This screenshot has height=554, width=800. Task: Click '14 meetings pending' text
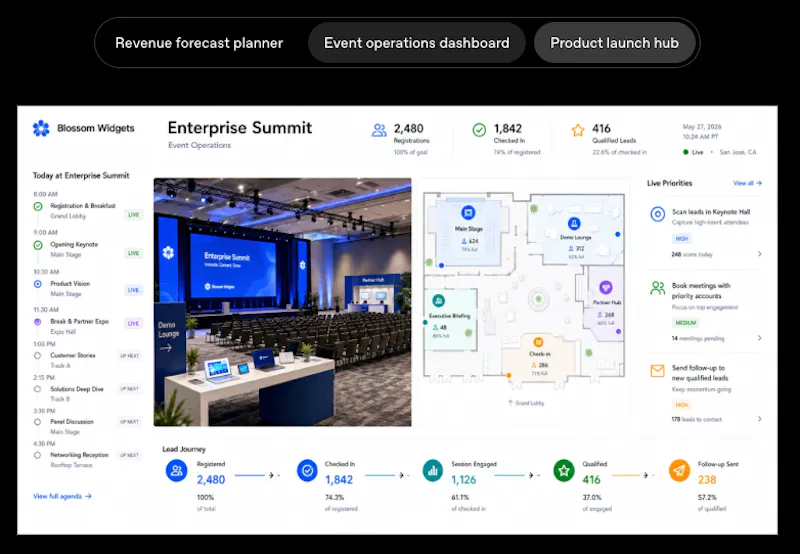[x=697, y=338]
